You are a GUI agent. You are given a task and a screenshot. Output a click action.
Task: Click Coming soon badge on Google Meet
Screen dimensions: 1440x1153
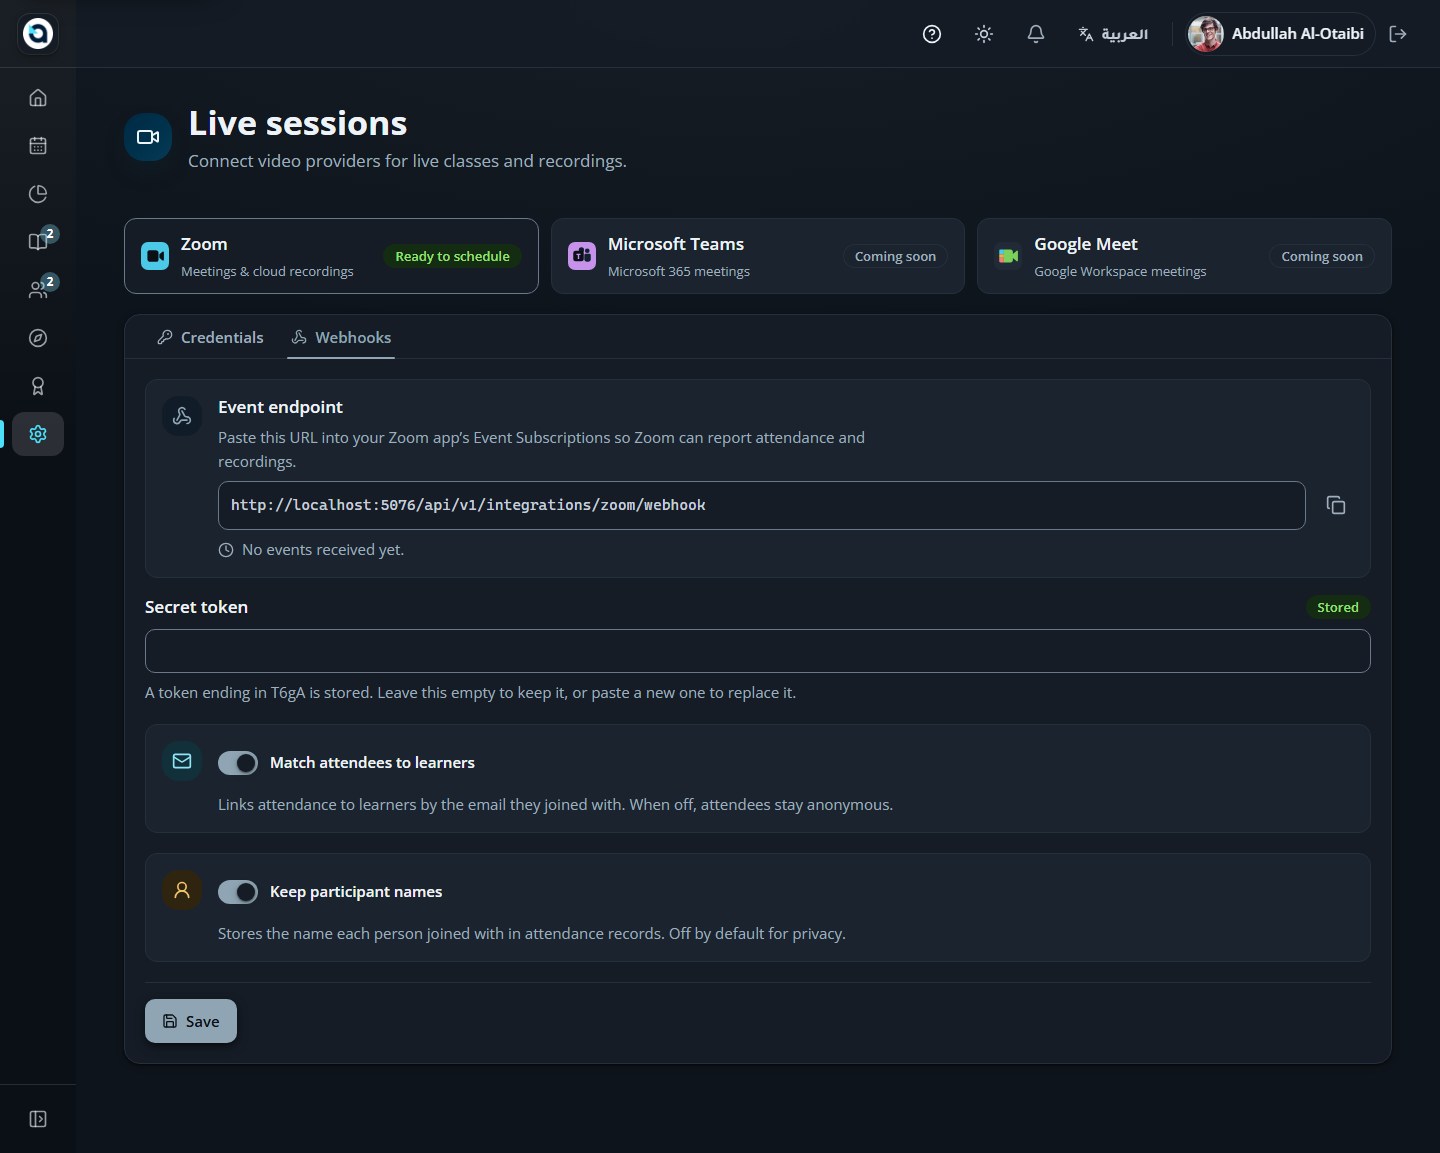pos(1322,256)
